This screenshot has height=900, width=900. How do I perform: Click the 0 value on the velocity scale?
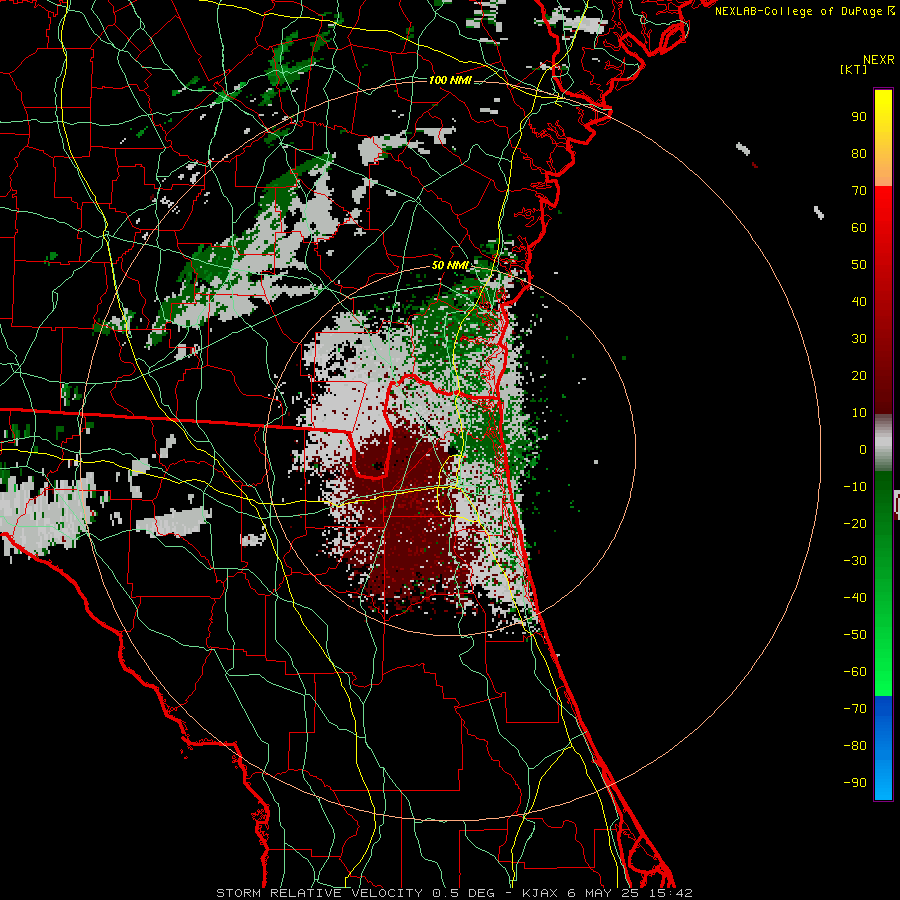[x=863, y=450]
